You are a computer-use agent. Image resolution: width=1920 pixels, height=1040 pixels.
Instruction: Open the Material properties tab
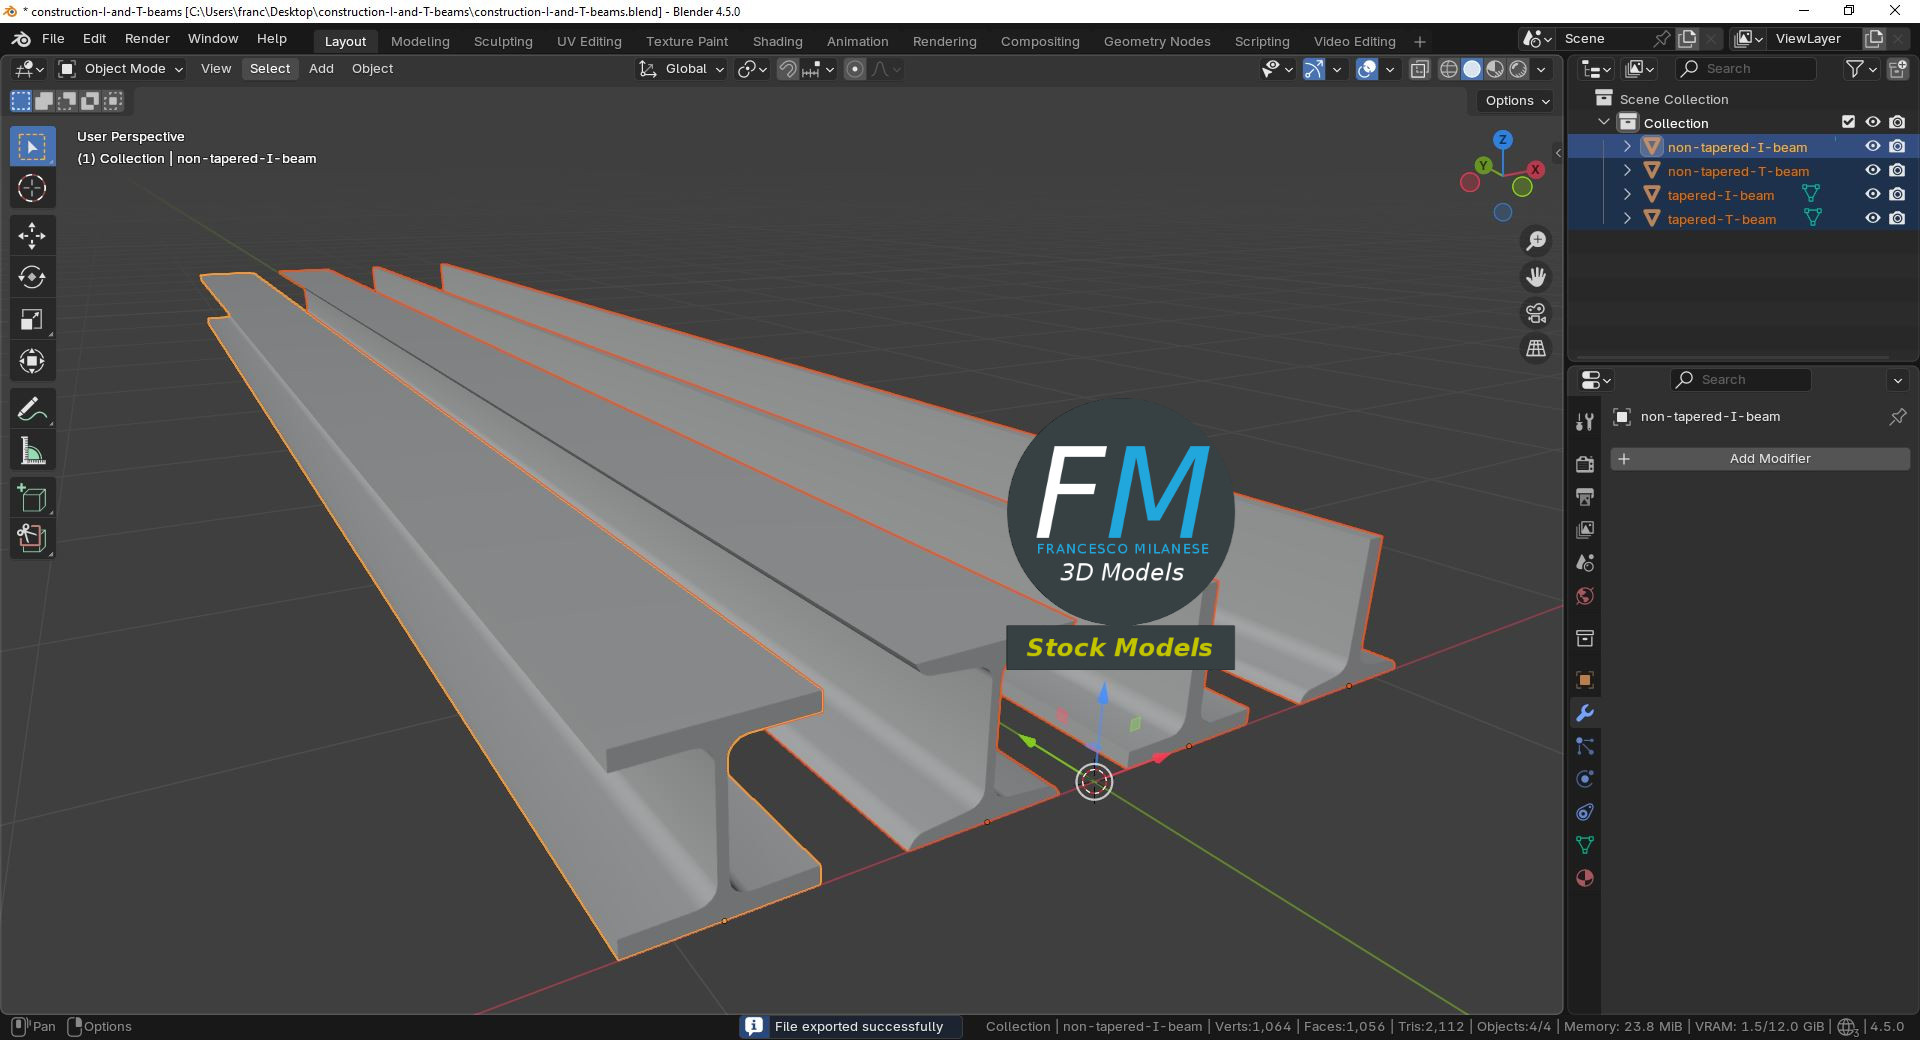coord(1585,878)
